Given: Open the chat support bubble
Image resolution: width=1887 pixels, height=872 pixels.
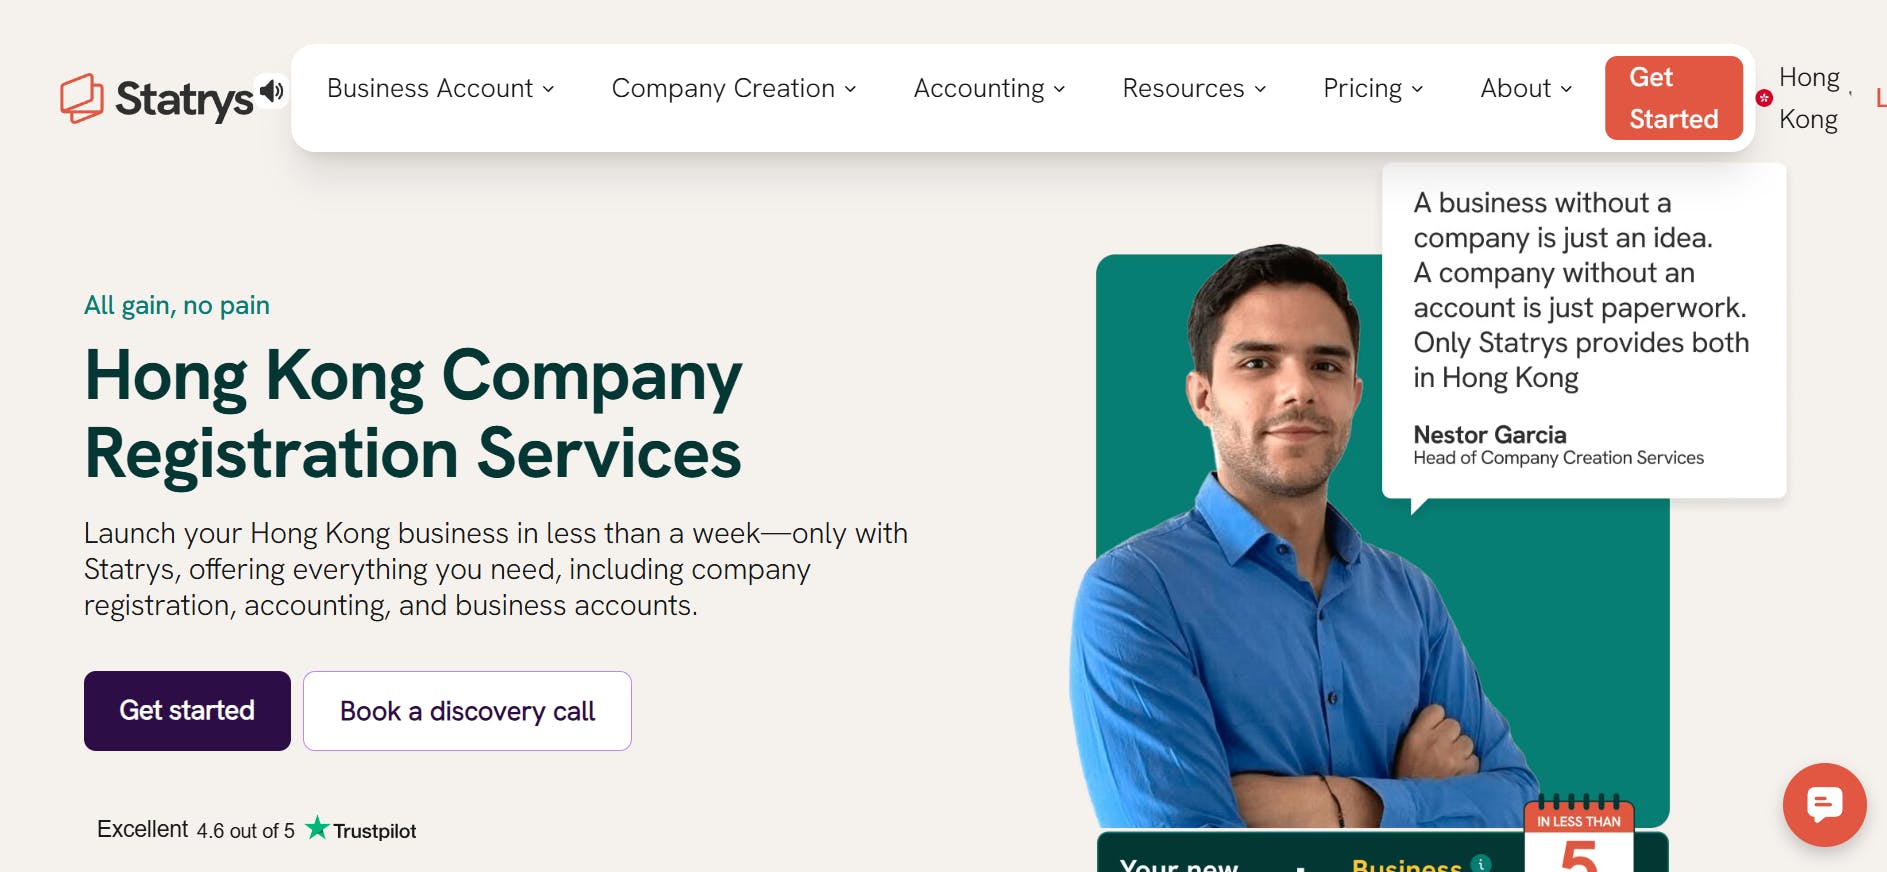Looking at the screenshot, I should (1824, 804).
